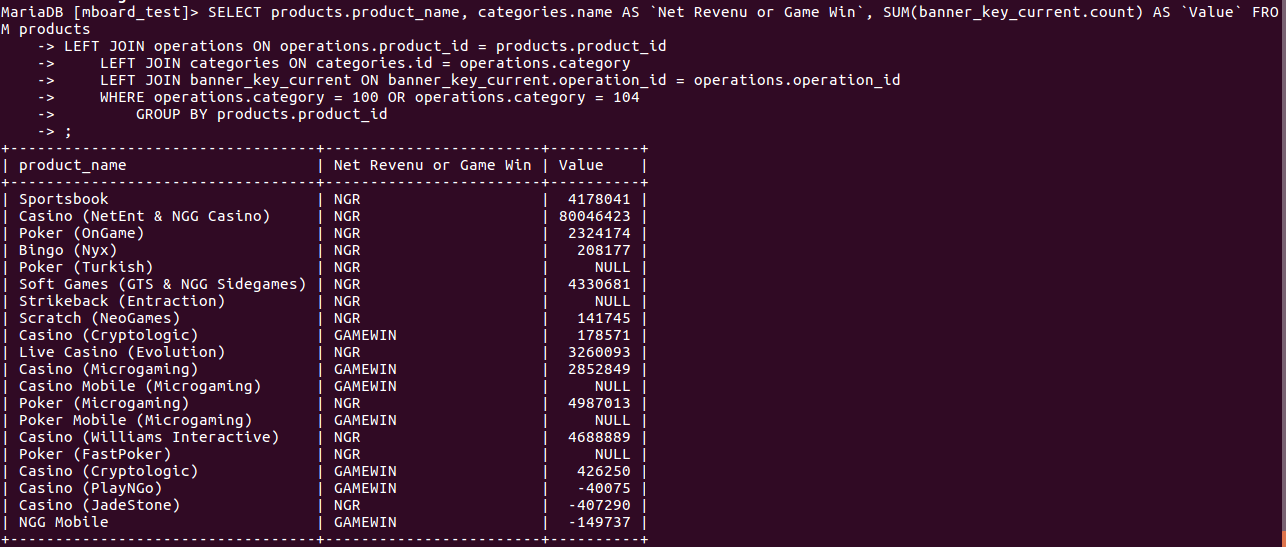The image size is (1286, 547).
Task: Click the value 2852849
Action: tap(599, 369)
